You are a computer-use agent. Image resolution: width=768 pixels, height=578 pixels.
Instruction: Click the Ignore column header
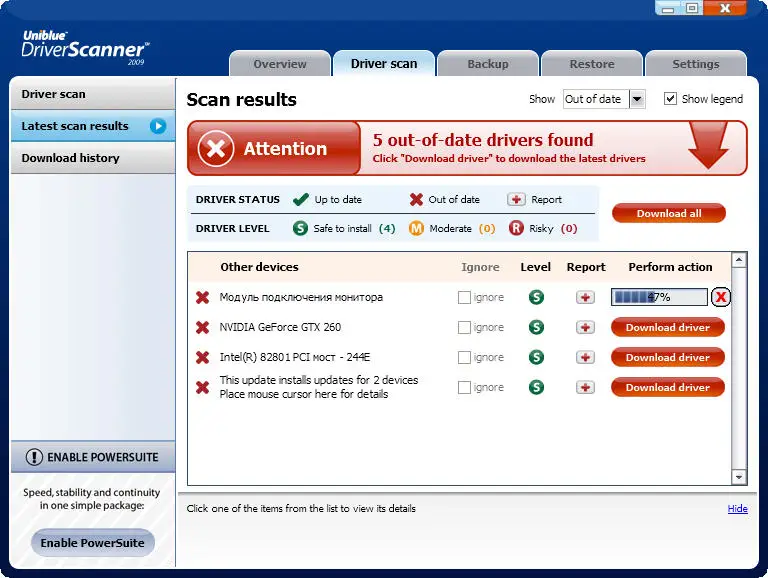480,267
